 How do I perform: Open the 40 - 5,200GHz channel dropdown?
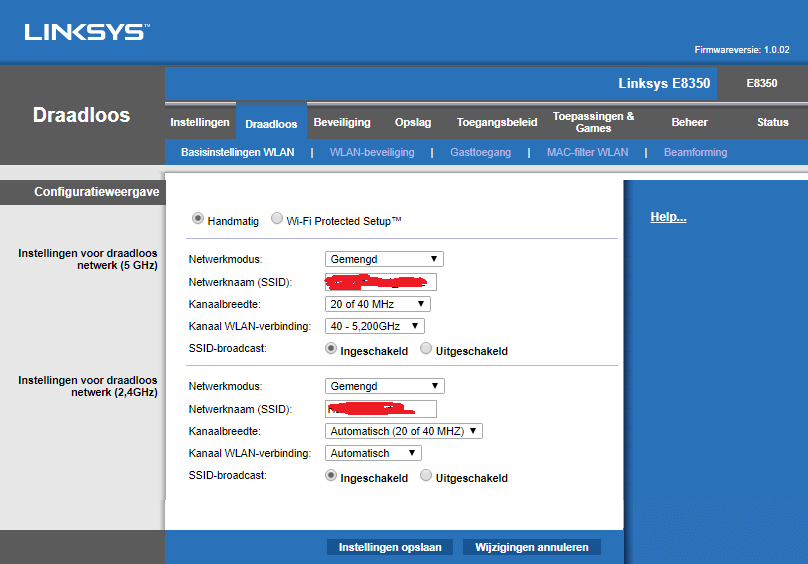point(375,326)
